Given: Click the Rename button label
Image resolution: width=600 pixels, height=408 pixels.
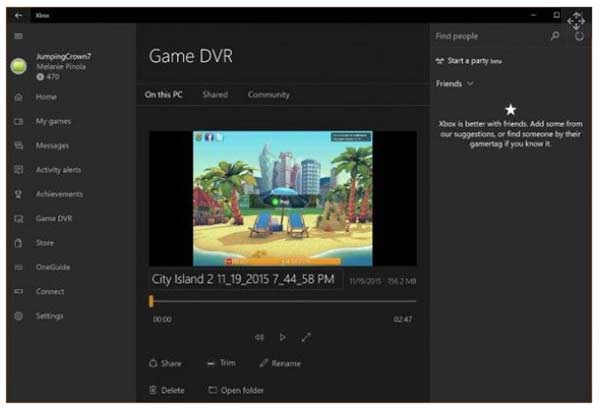Looking at the screenshot, I should tap(286, 364).
